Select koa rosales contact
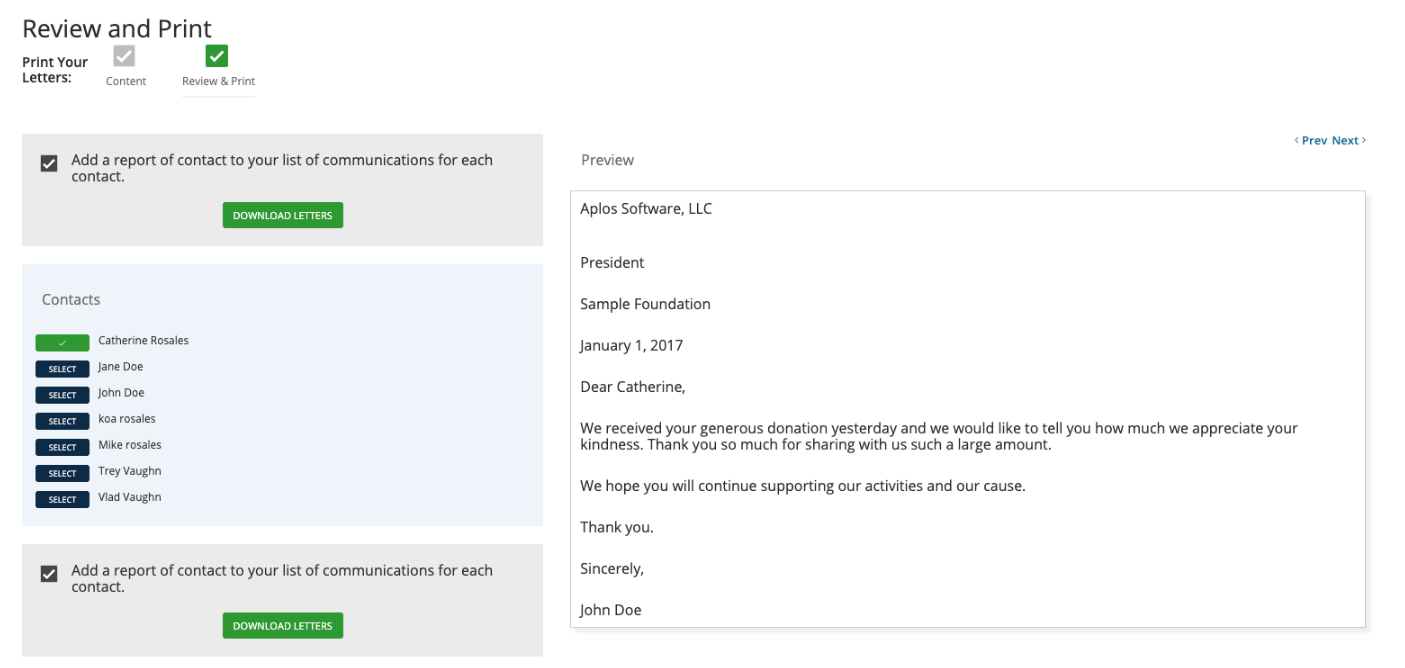 point(62,420)
